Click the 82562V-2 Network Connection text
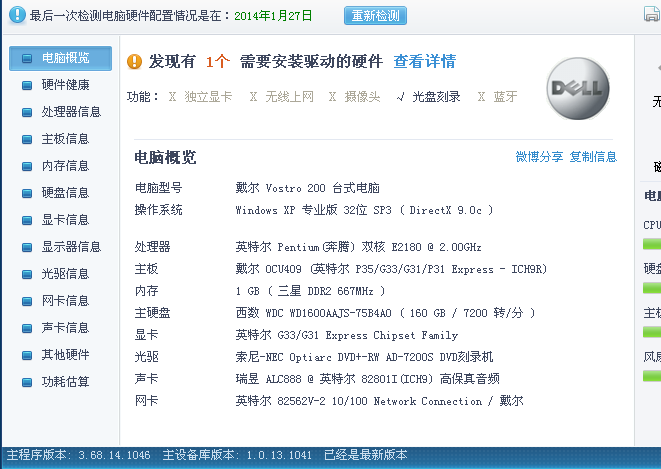Image resolution: width=661 pixels, height=469 pixels. tap(379, 401)
